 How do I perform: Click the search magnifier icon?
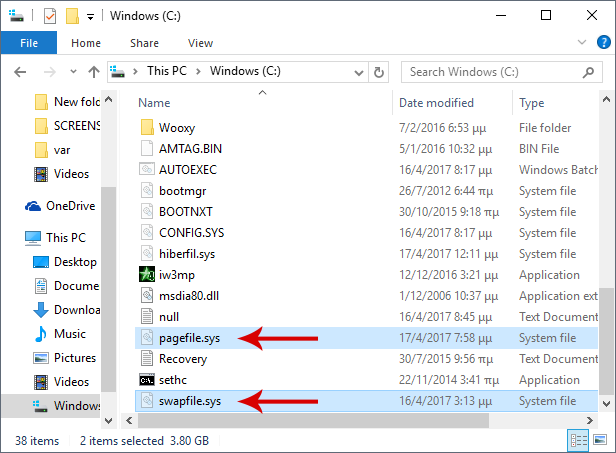tap(588, 72)
